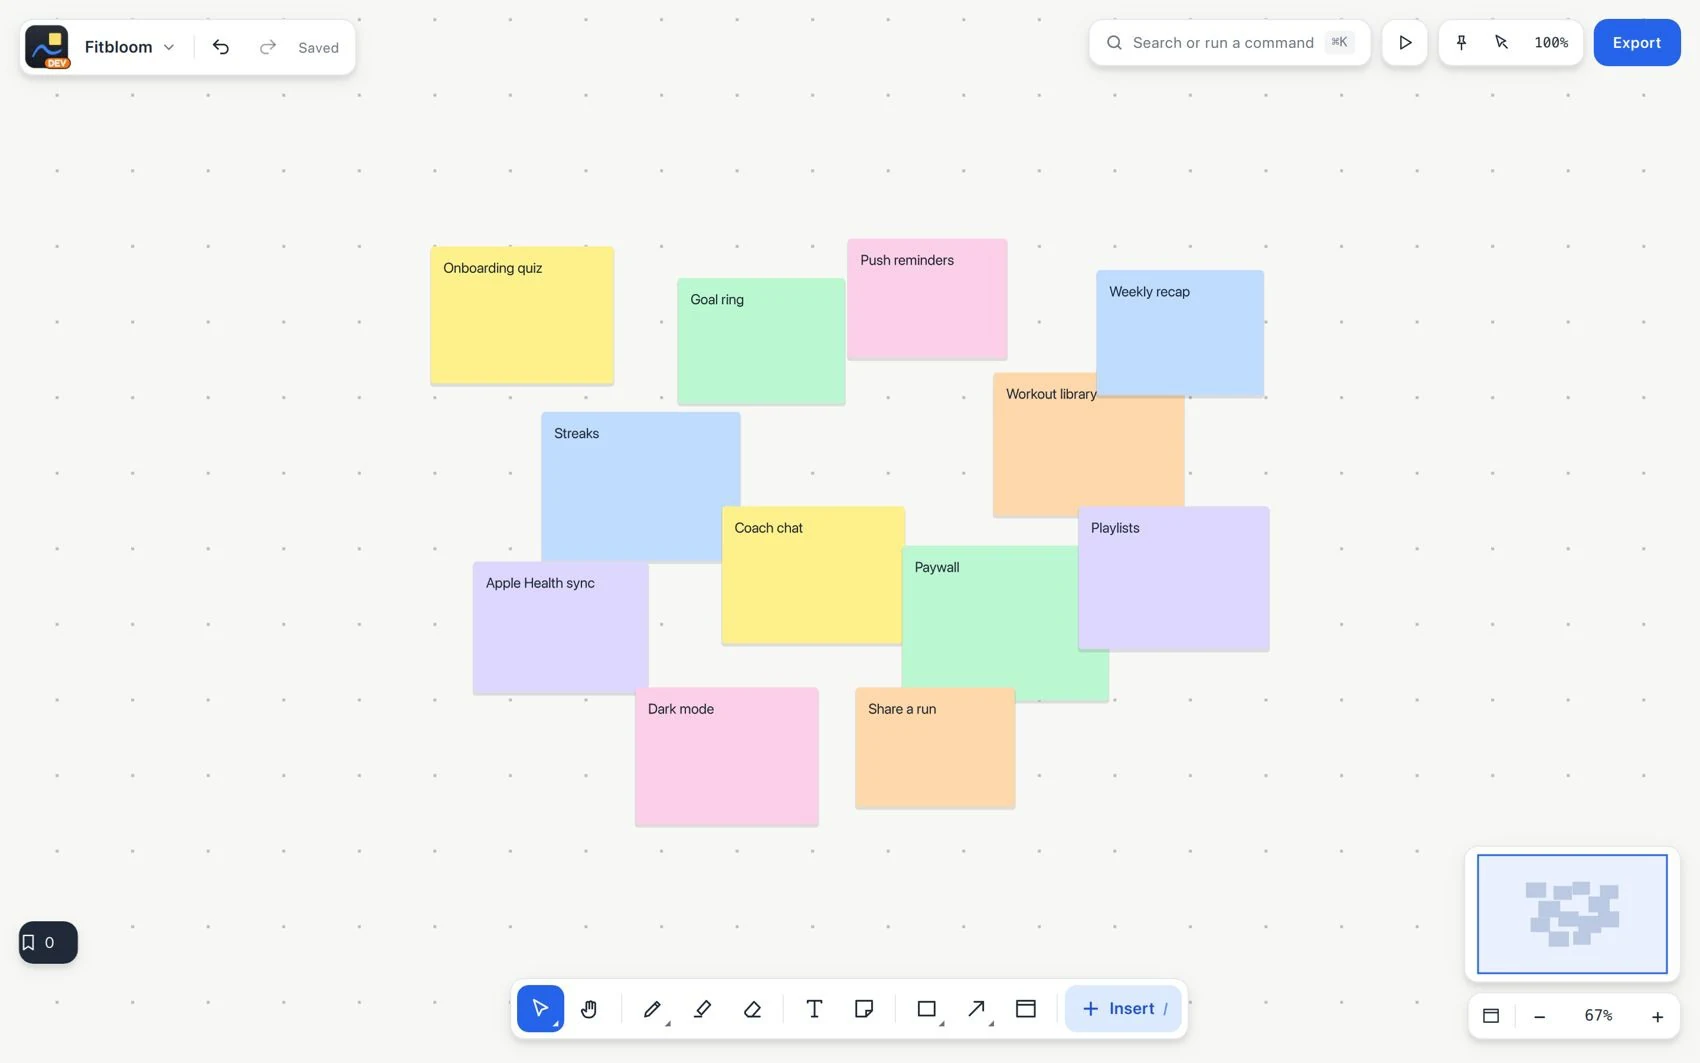Click the Saved status label
This screenshot has height=1063, width=1700.
[x=318, y=47]
